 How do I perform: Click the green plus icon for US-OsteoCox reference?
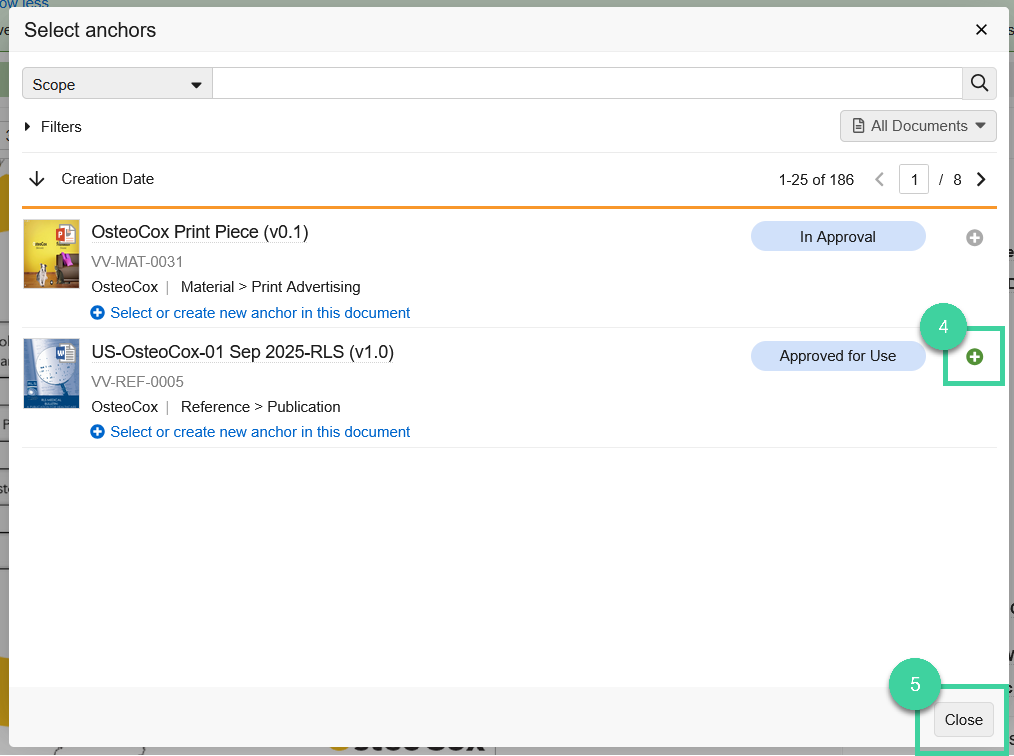974,356
